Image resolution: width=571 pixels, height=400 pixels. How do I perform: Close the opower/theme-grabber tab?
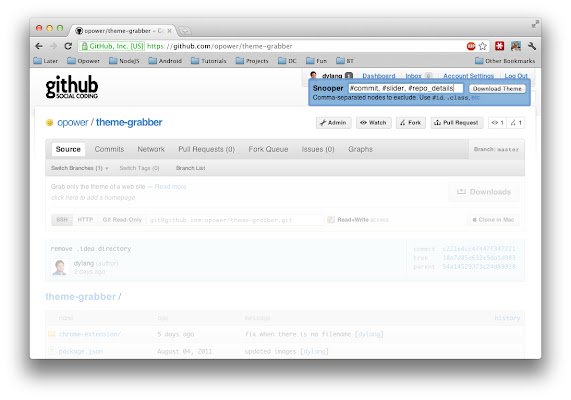point(170,31)
